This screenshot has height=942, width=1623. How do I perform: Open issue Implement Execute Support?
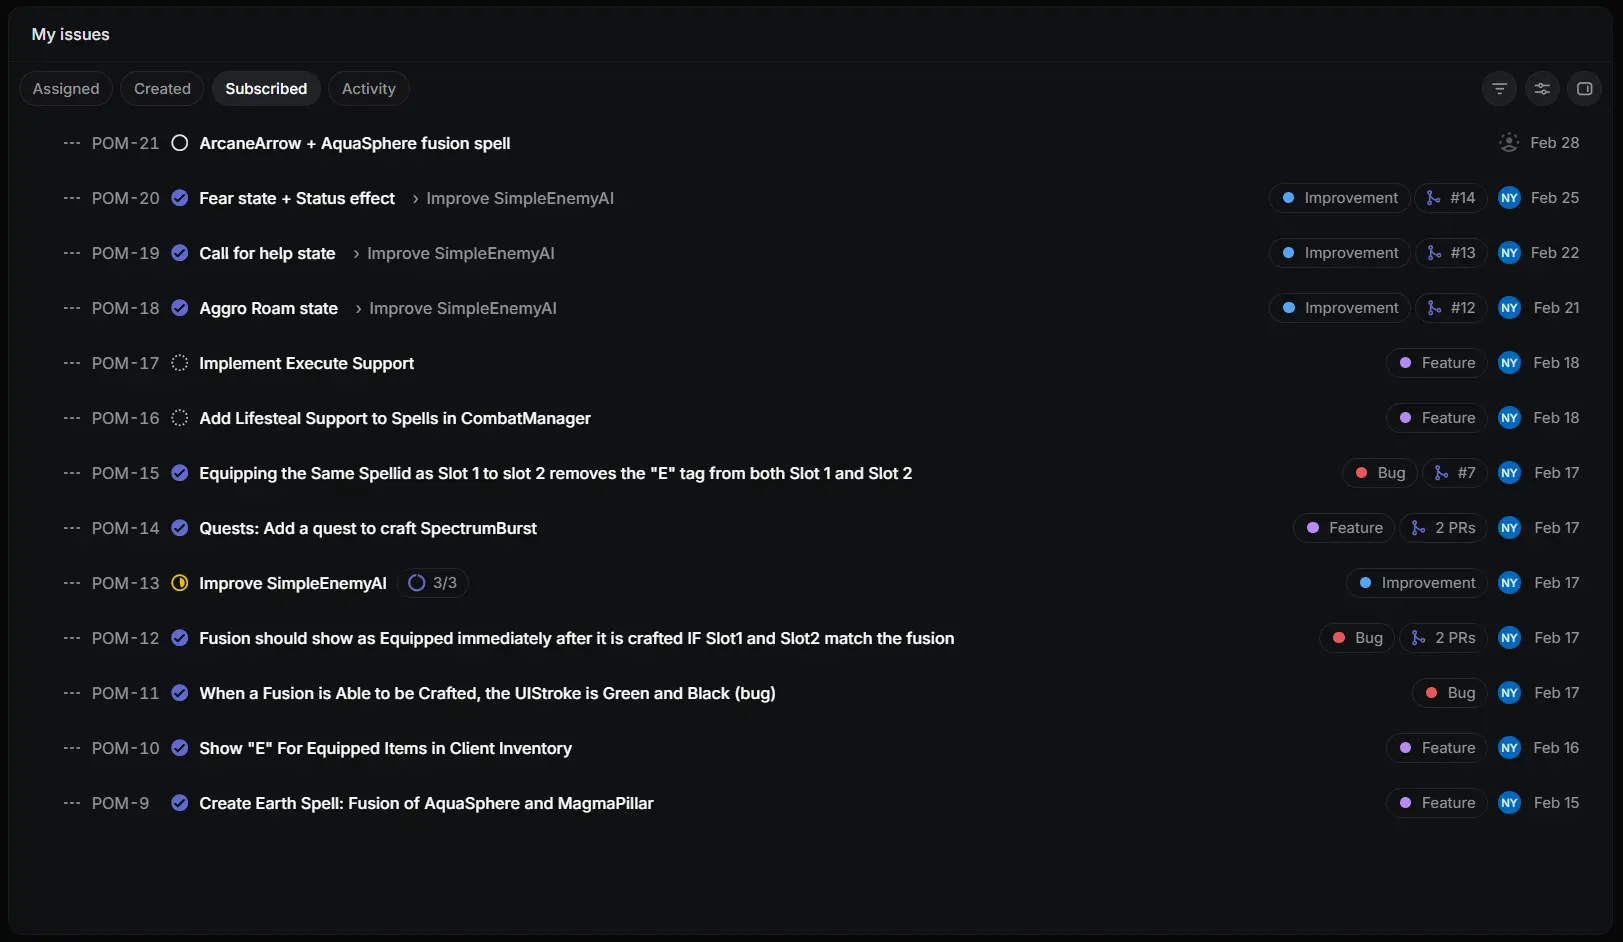306,363
